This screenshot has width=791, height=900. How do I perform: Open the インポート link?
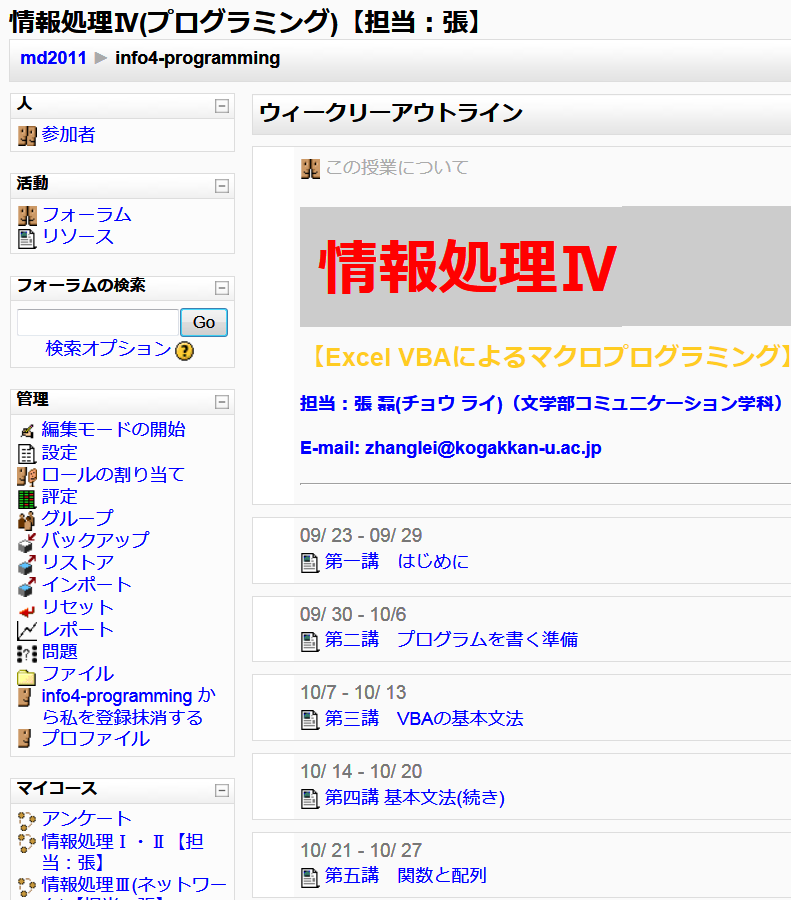coord(87,584)
